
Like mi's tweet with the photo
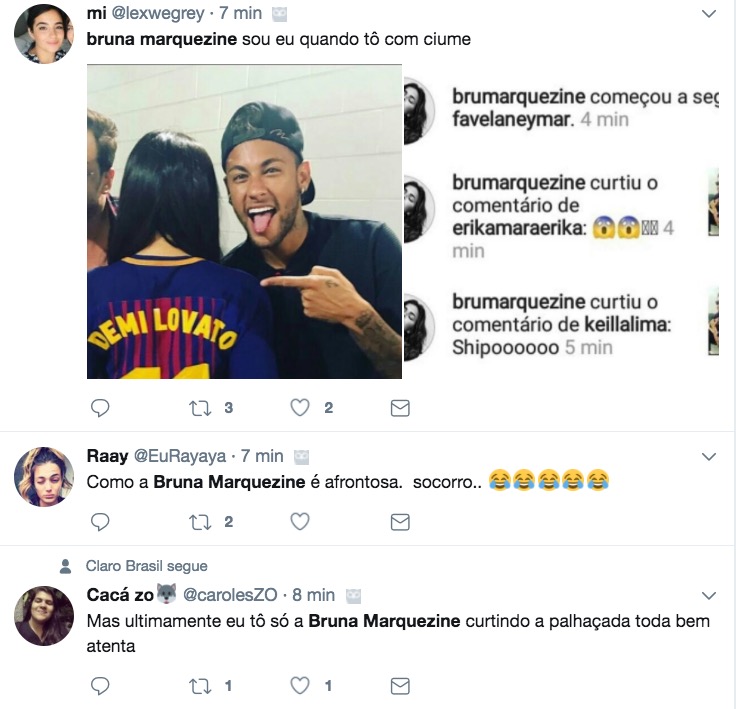299,407
